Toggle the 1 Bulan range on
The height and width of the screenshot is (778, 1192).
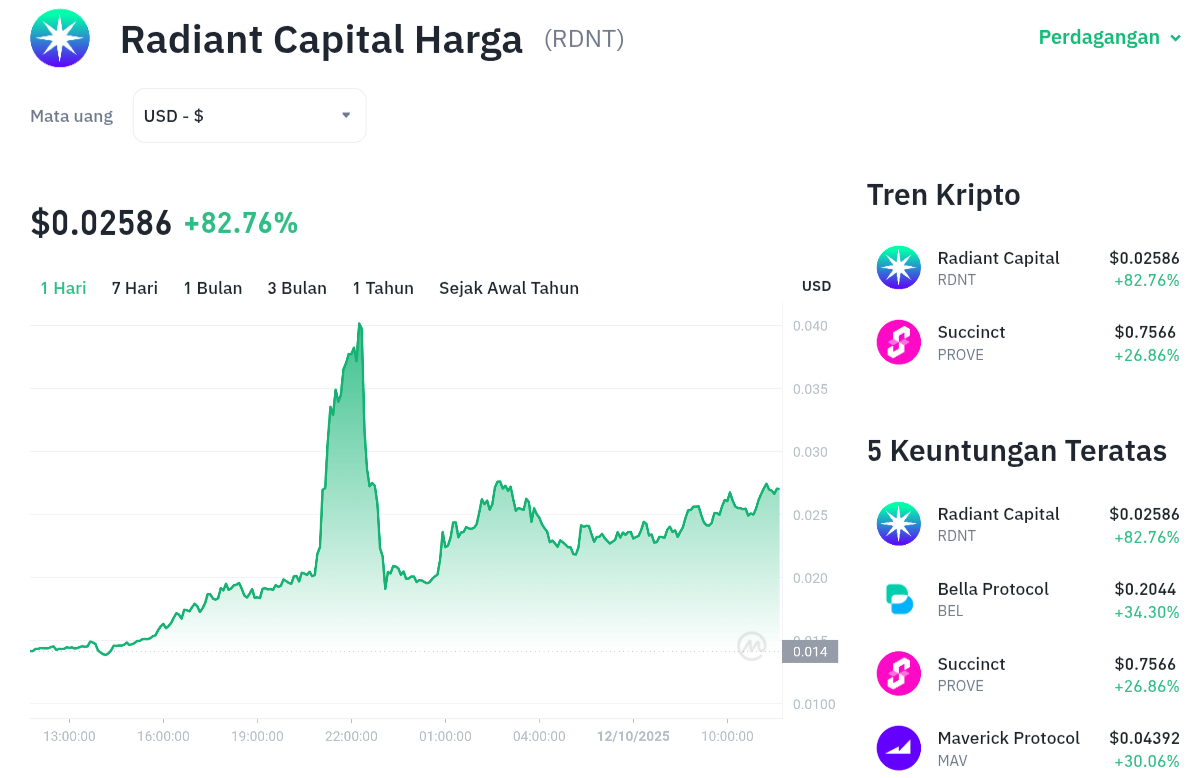pyautogui.click(x=213, y=288)
